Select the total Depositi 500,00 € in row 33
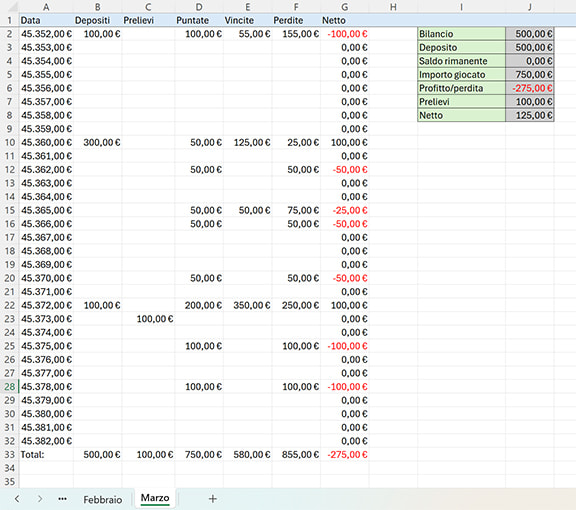The width and height of the screenshot is (576, 510). pos(98,455)
